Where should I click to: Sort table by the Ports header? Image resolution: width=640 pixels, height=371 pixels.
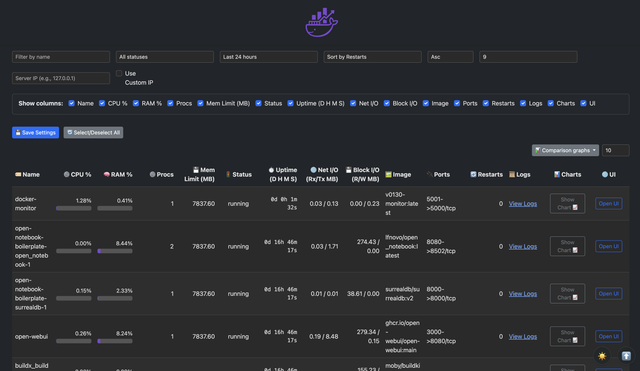tap(438, 174)
